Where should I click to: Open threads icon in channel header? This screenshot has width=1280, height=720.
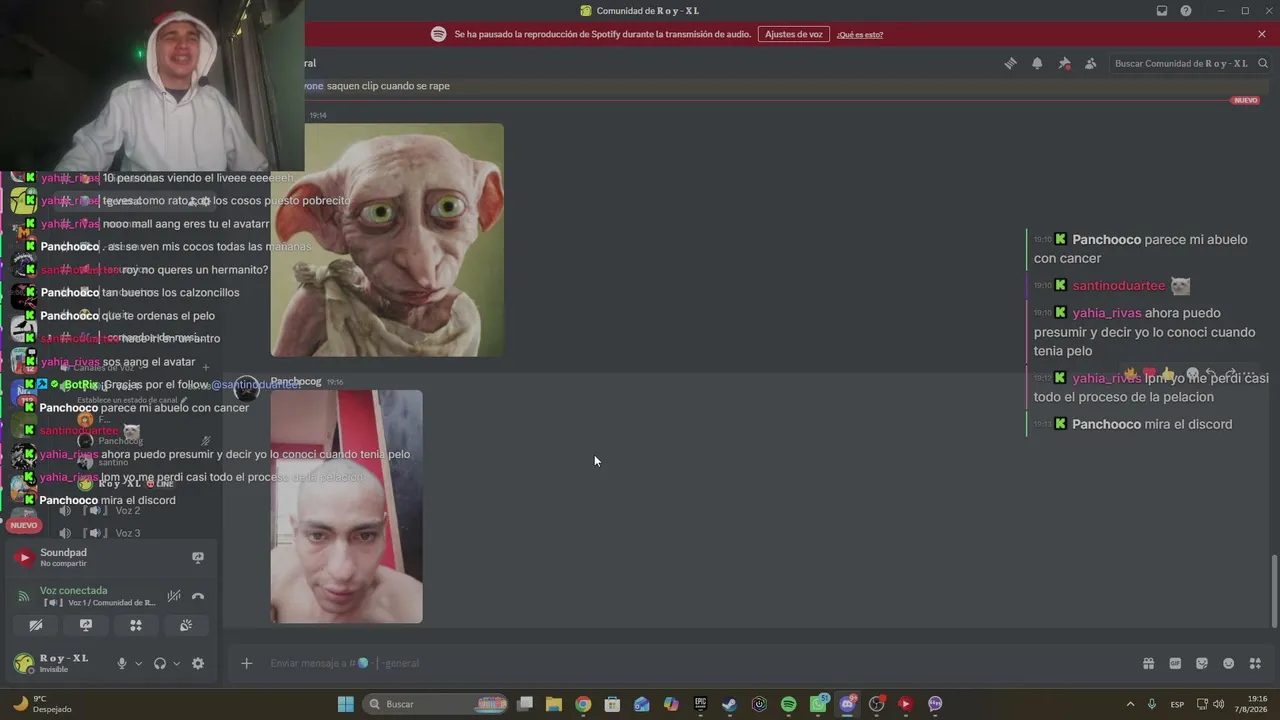(1010, 63)
